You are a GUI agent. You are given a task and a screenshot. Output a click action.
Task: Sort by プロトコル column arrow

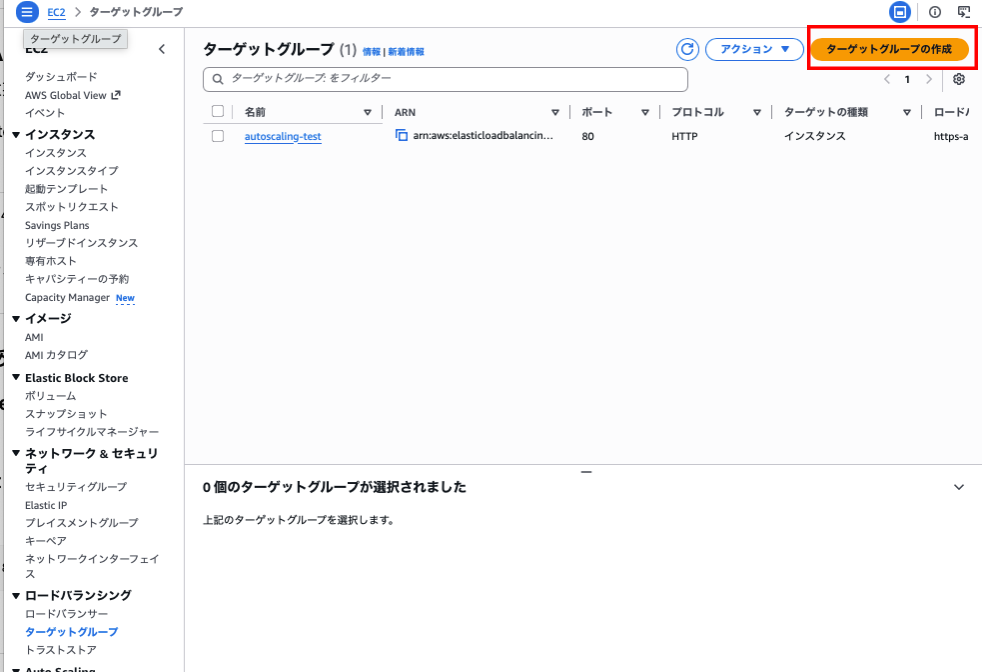[757, 112]
